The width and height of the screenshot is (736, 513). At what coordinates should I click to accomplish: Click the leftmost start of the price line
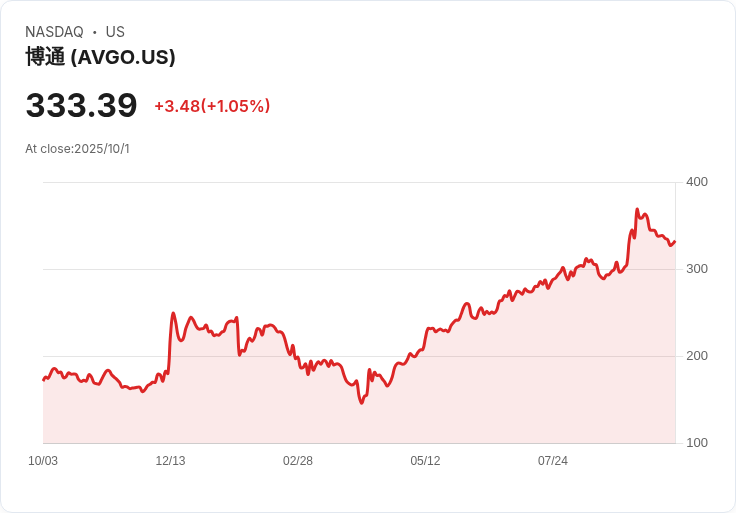(x=43, y=380)
